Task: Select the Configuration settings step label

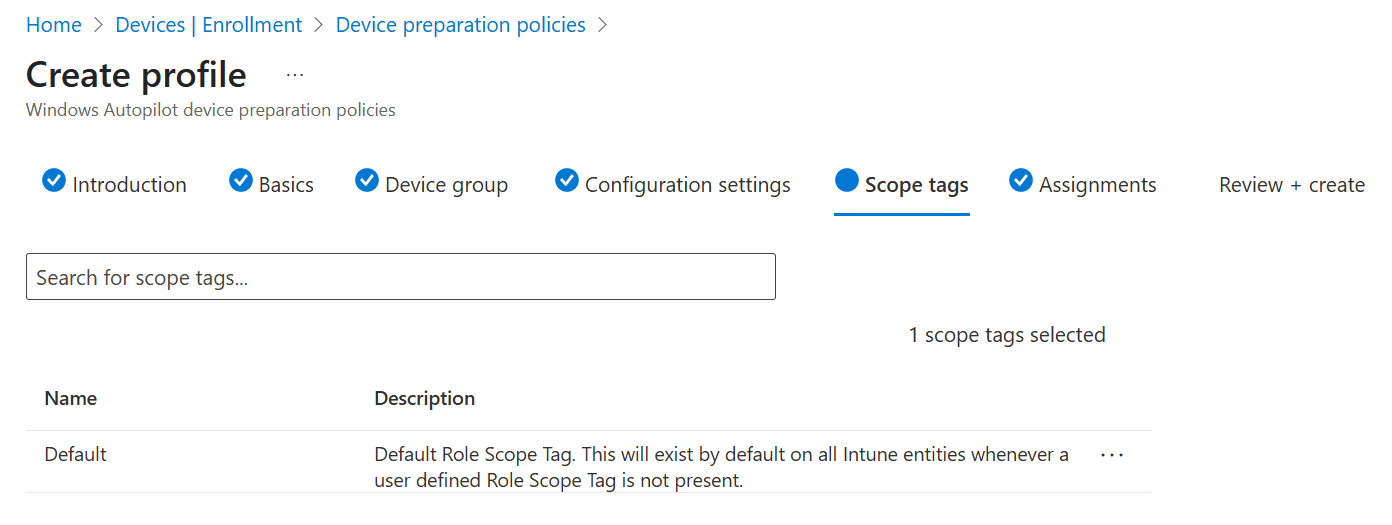Action: tap(687, 185)
